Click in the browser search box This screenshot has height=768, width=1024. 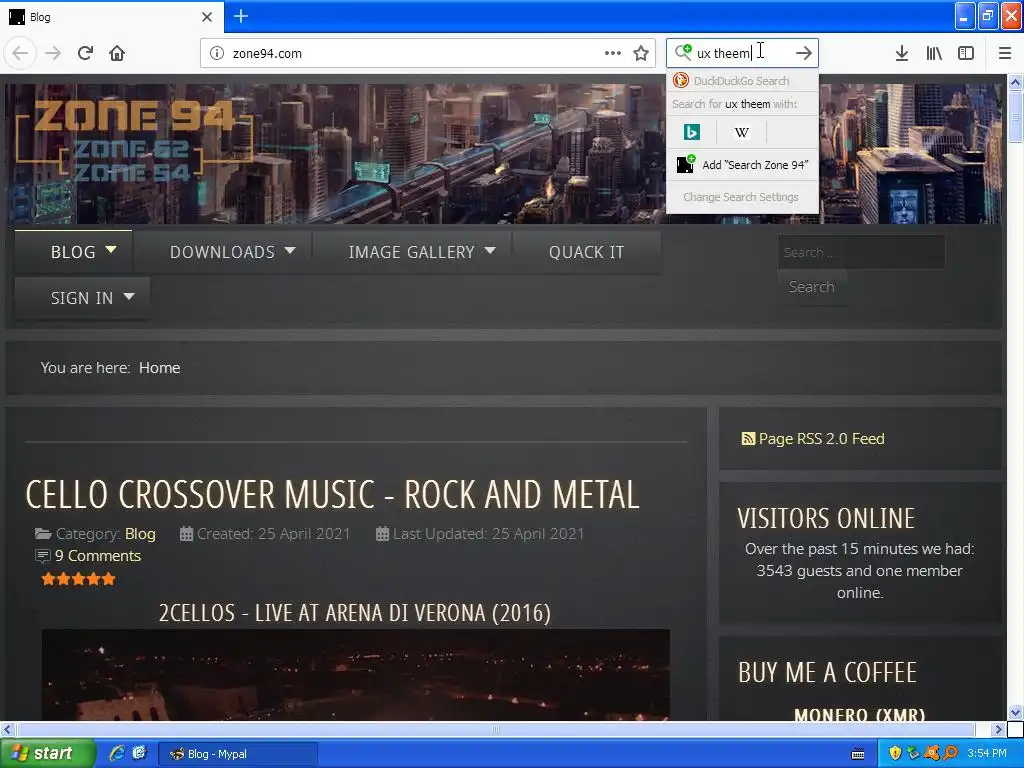pyautogui.click(x=741, y=53)
